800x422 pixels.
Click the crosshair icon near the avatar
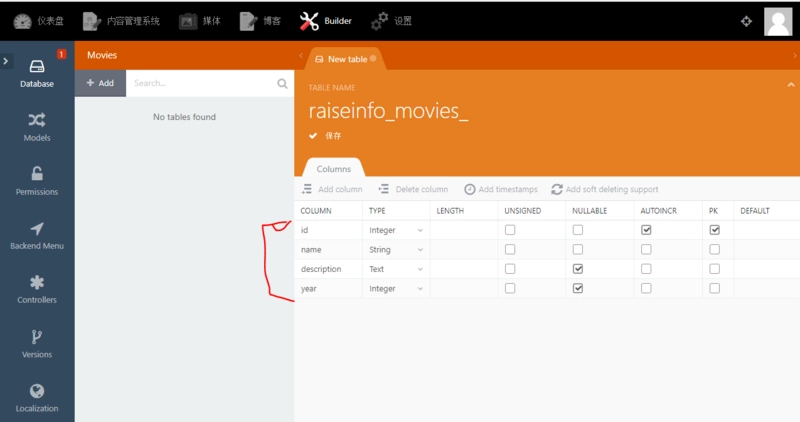746,21
